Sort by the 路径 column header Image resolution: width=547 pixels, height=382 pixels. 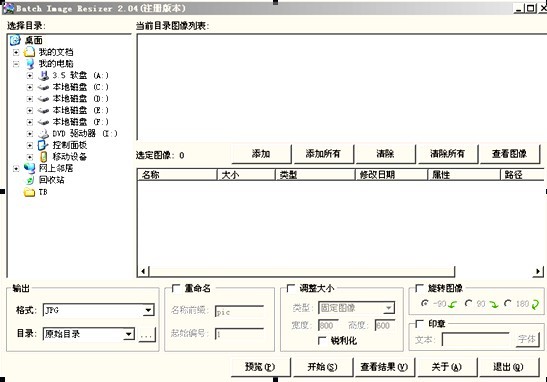pyautogui.click(x=523, y=175)
